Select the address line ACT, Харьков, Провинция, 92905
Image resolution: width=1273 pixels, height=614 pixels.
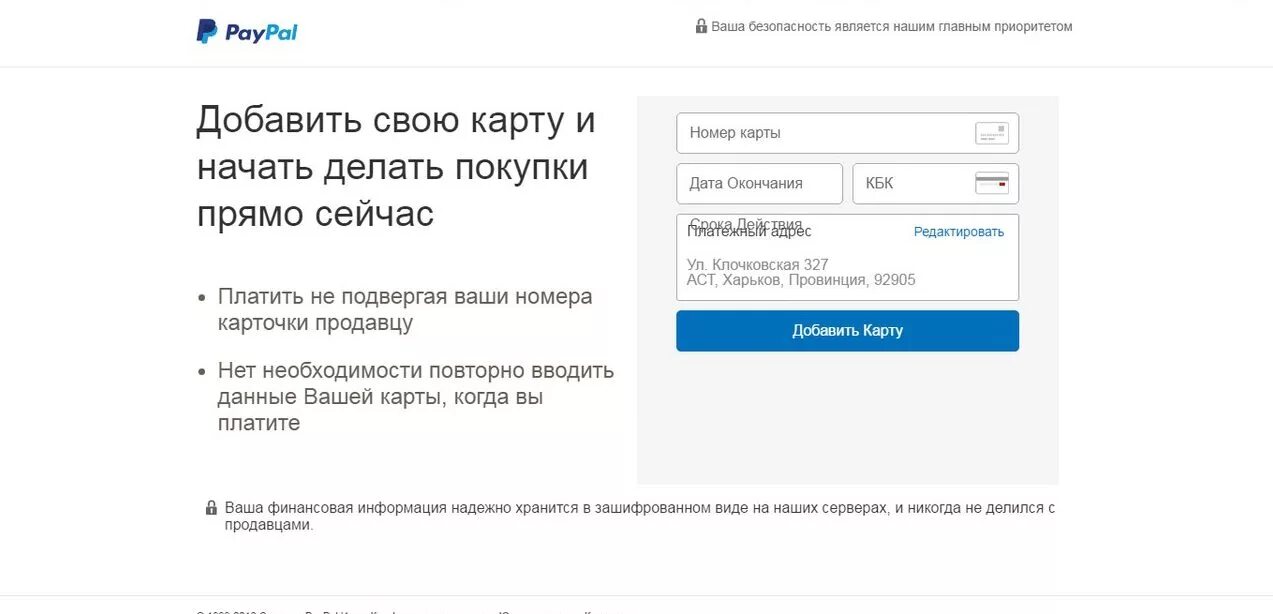click(801, 280)
